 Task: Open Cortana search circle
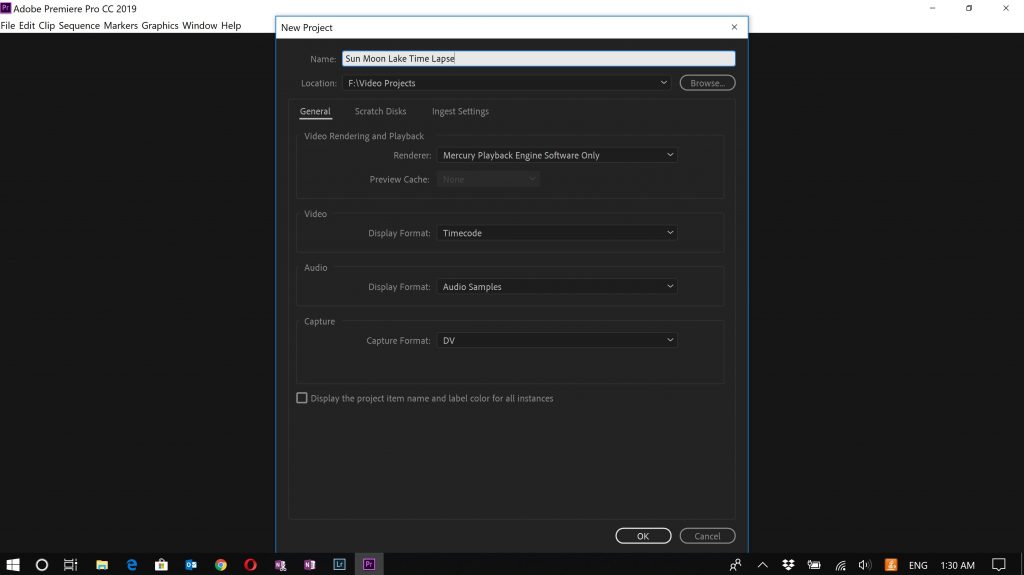[42, 565]
